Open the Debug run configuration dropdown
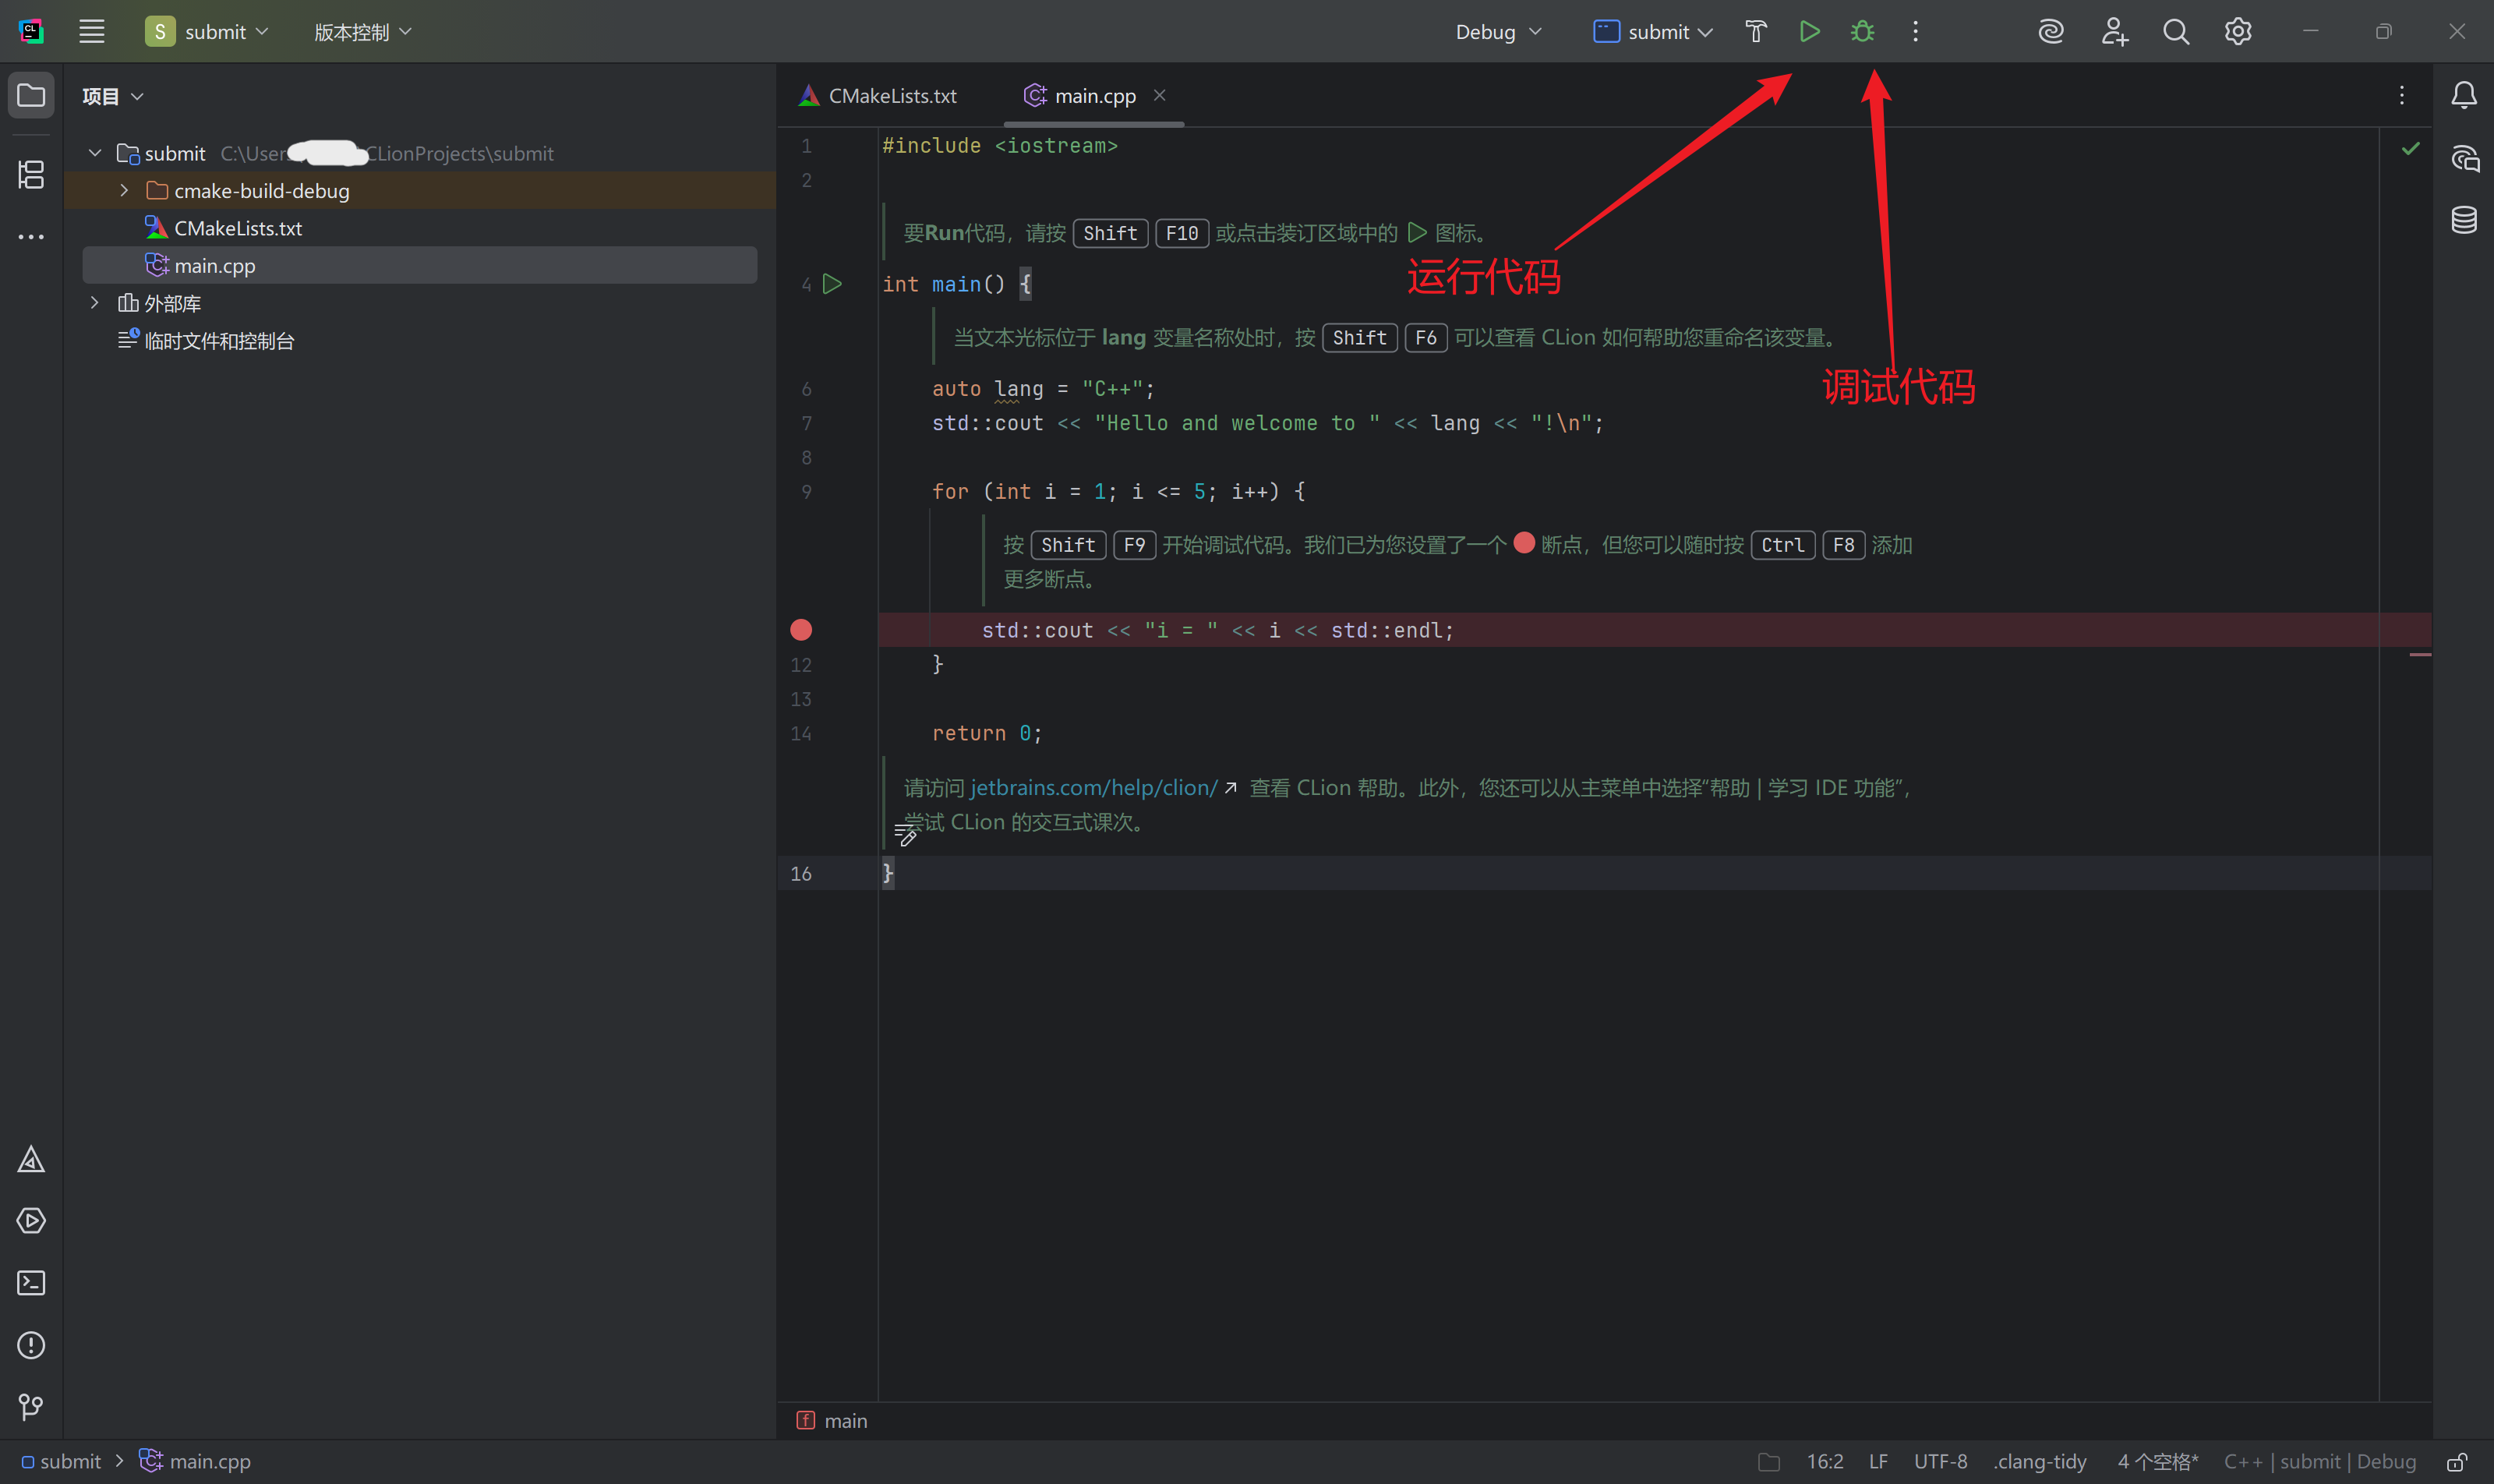Image resolution: width=2494 pixels, height=1484 pixels. [1495, 31]
